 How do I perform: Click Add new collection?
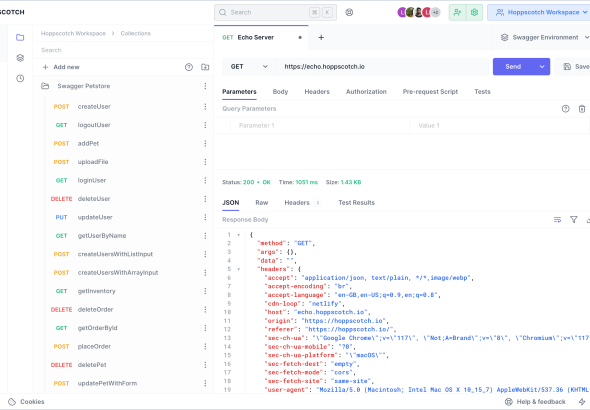(61, 67)
